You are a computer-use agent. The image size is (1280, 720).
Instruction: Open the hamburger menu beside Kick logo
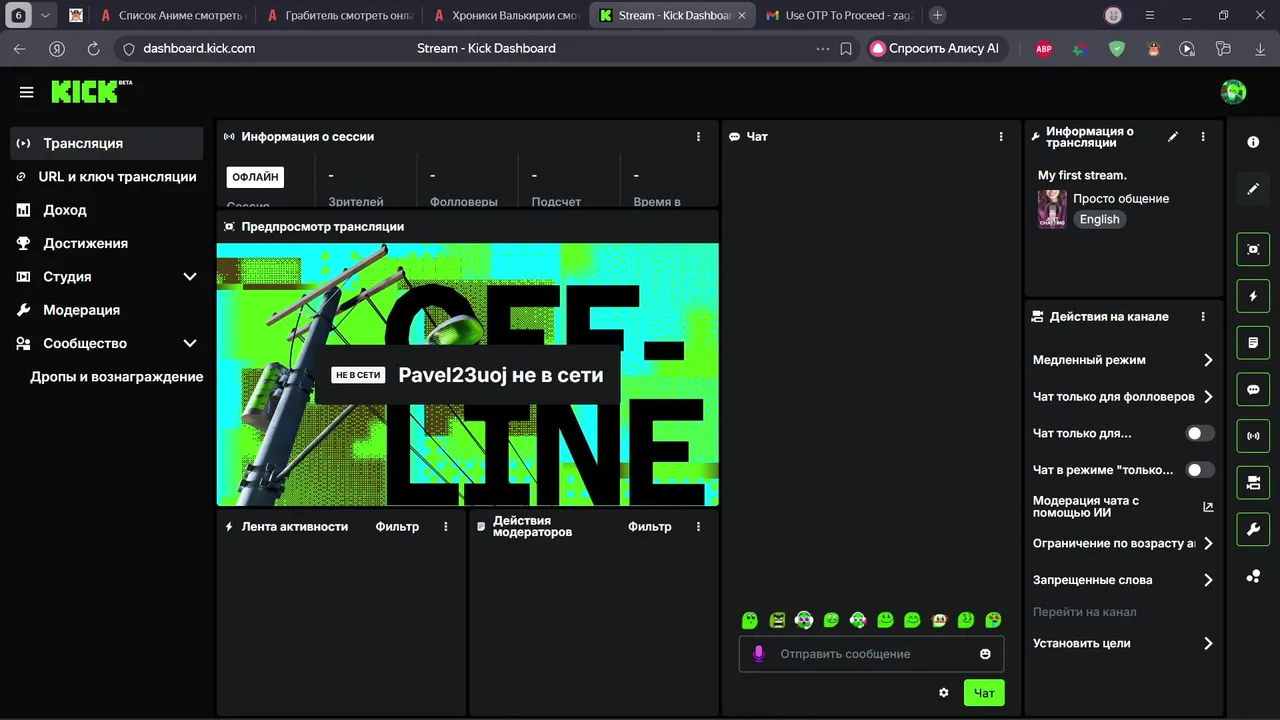[x=26, y=92]
